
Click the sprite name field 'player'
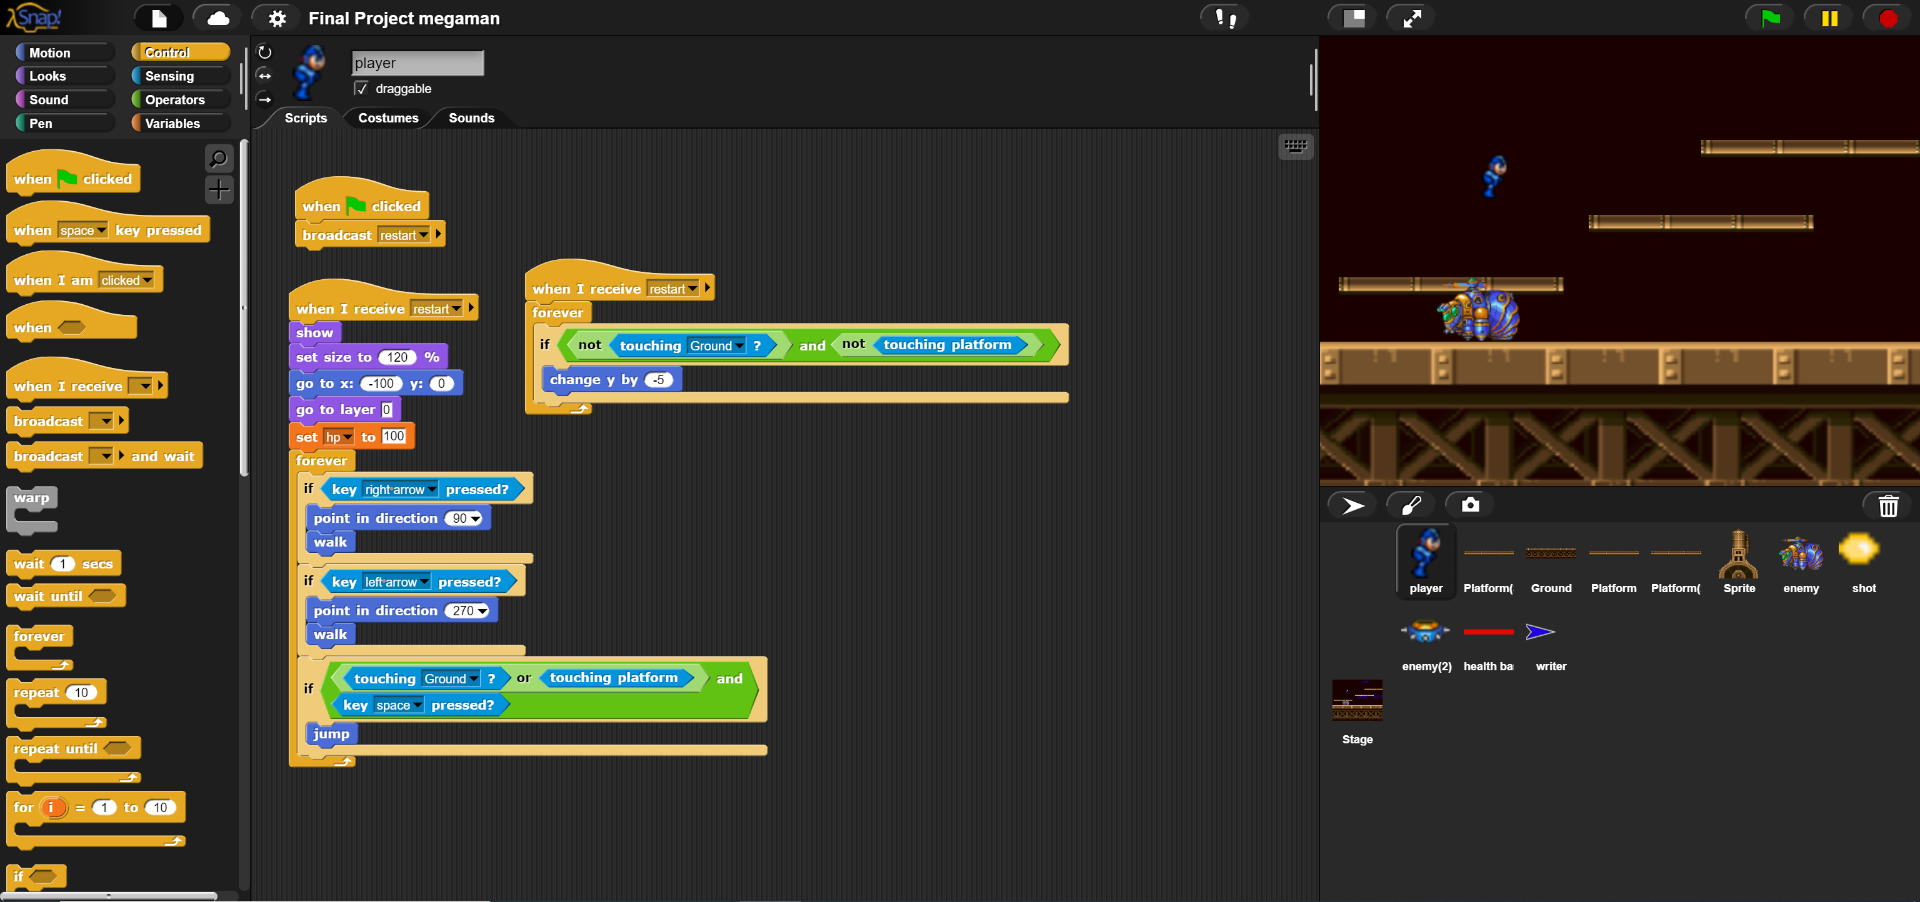(x=418, y=63)
